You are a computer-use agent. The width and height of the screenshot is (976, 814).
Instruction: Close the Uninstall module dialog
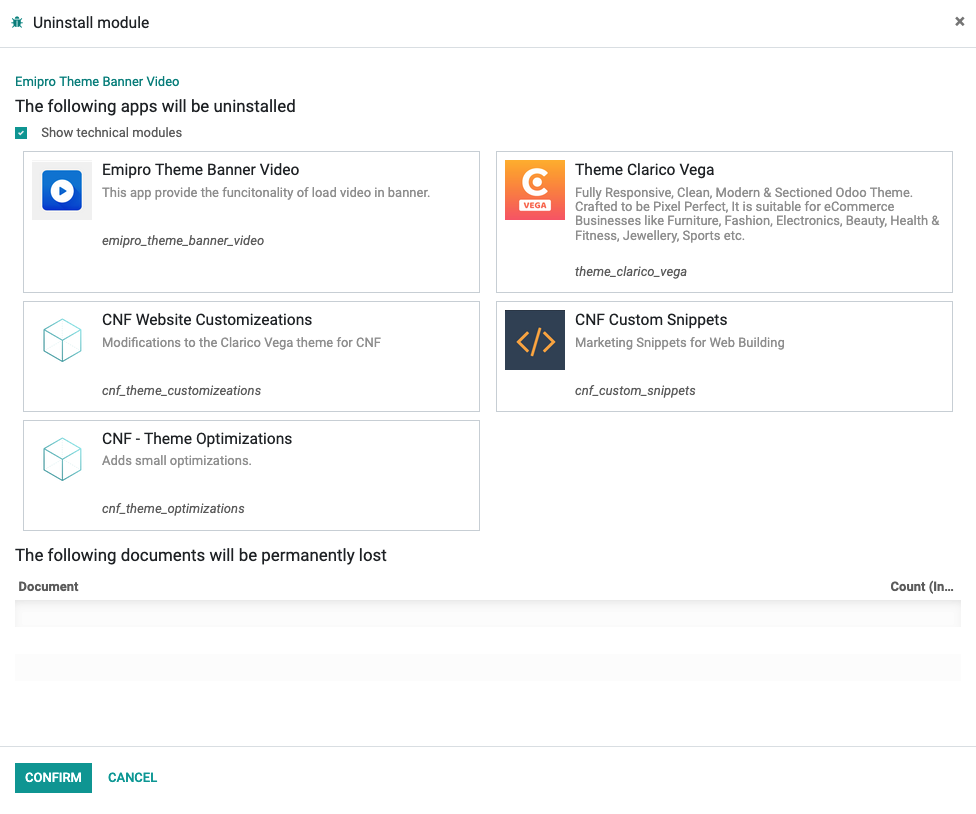tap(959, 22)
